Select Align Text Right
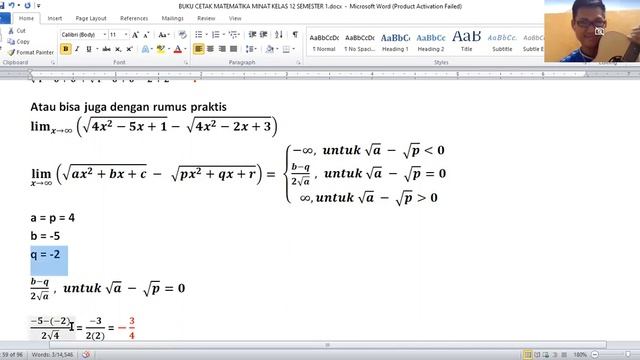 pyautogui.click(x=222, y=49)
